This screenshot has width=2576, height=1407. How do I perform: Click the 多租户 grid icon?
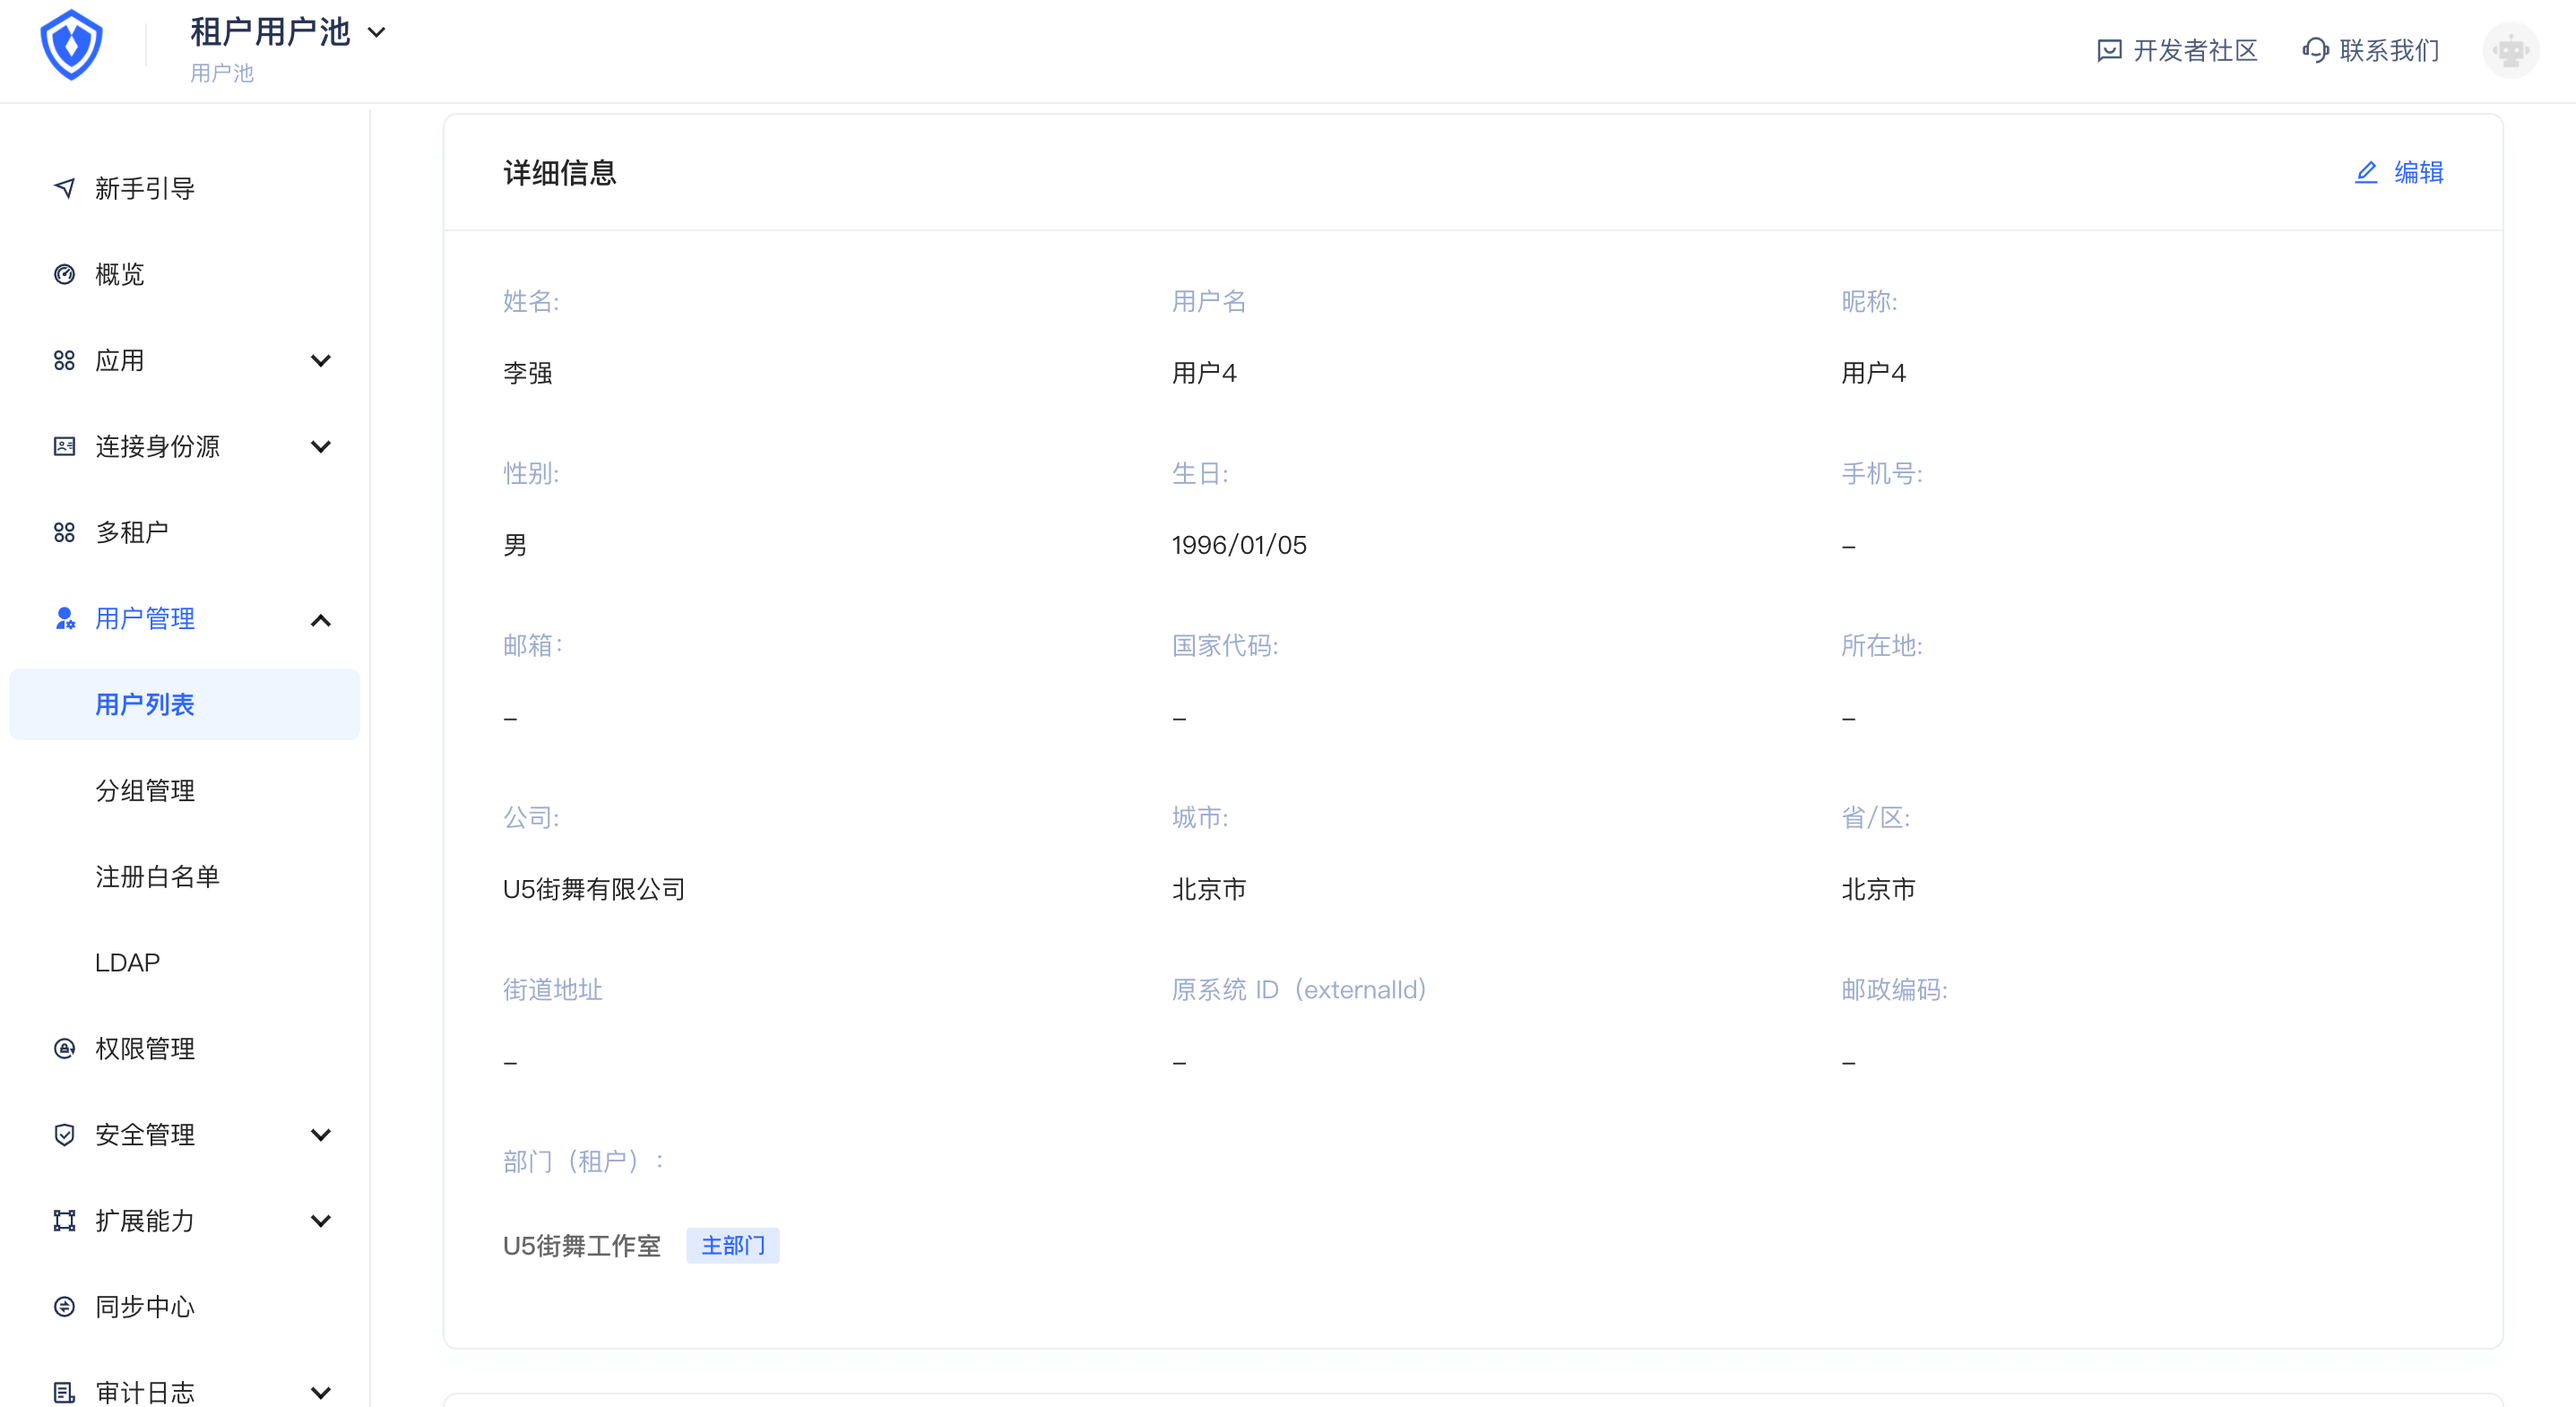[x=65, y=532]
